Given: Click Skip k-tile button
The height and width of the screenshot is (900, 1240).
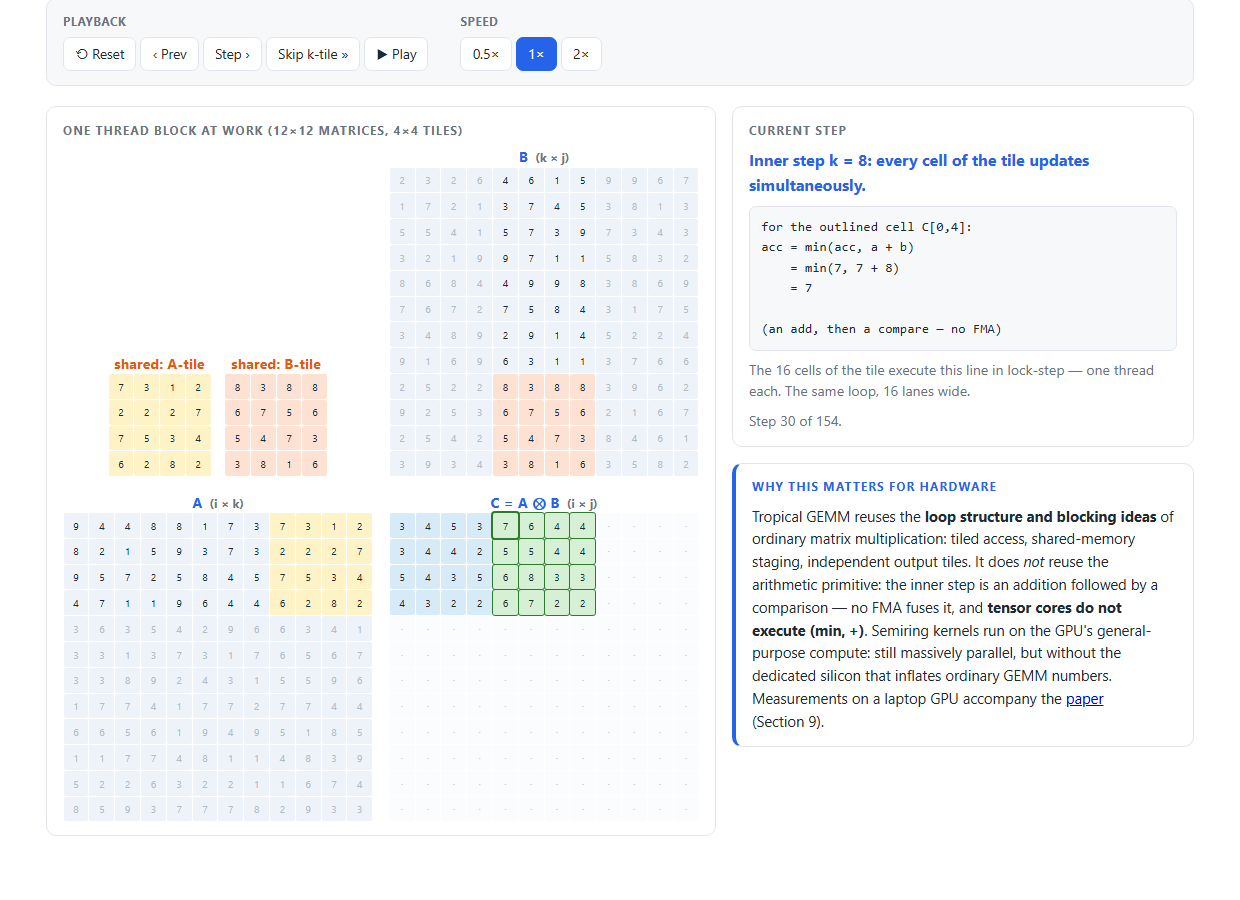Looking at the screenshot, I should coord(313,54).
